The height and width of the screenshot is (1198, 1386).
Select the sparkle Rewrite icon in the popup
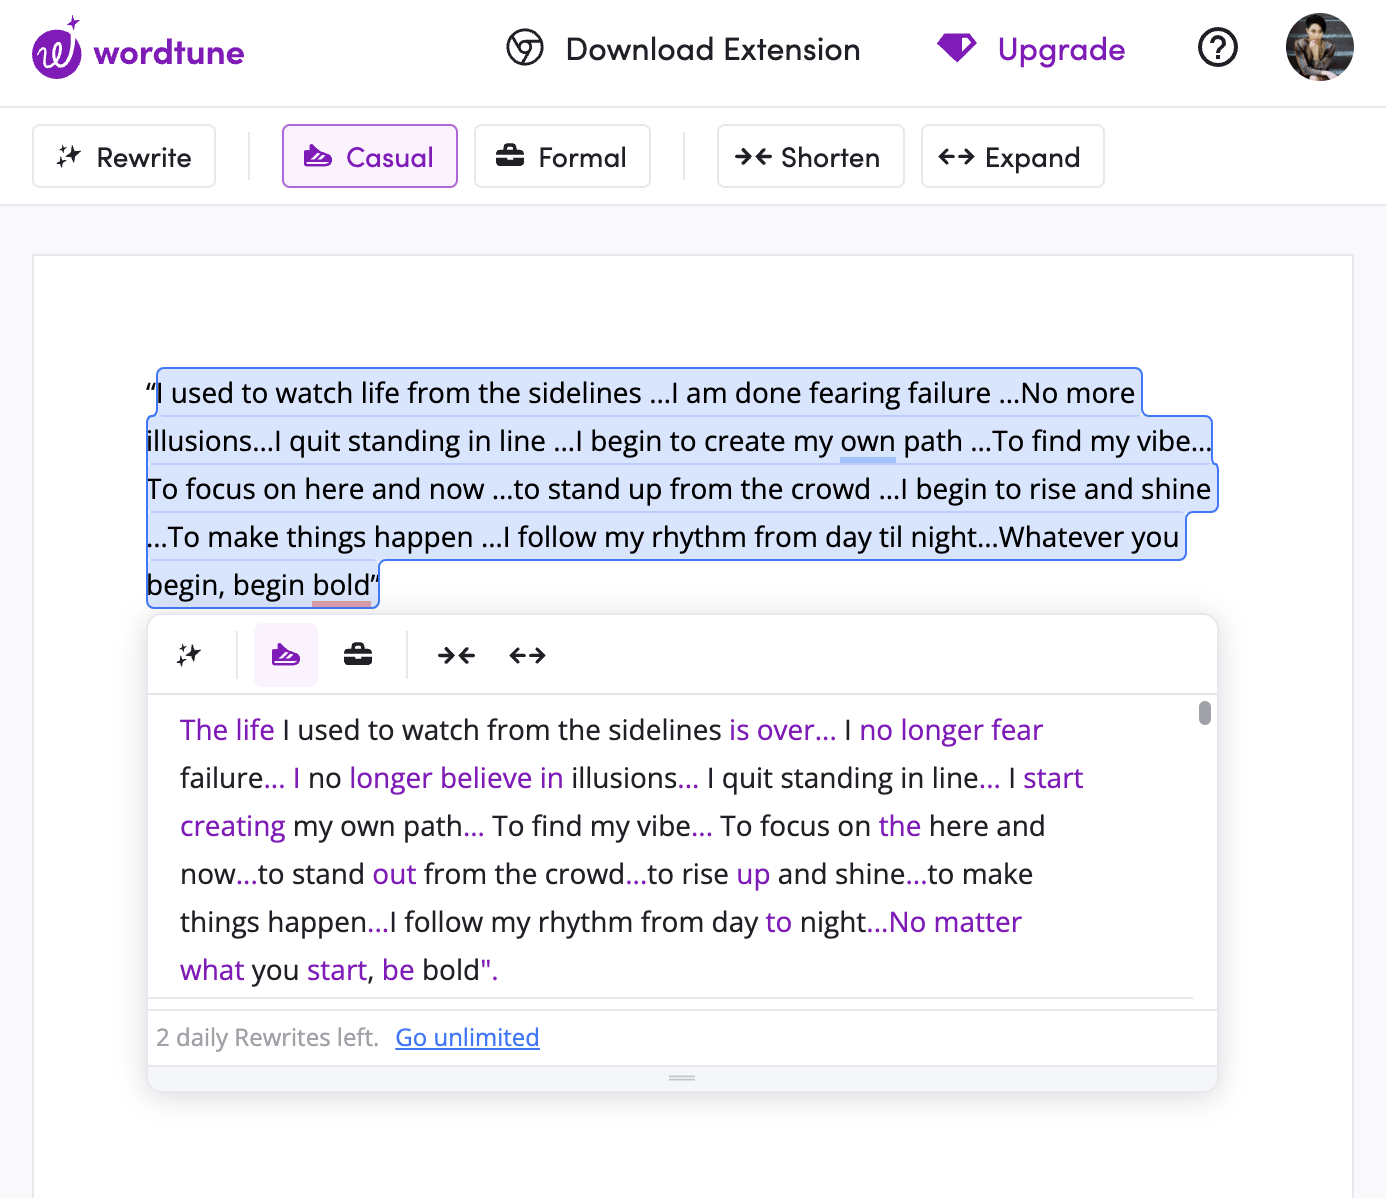click(188, 655)
